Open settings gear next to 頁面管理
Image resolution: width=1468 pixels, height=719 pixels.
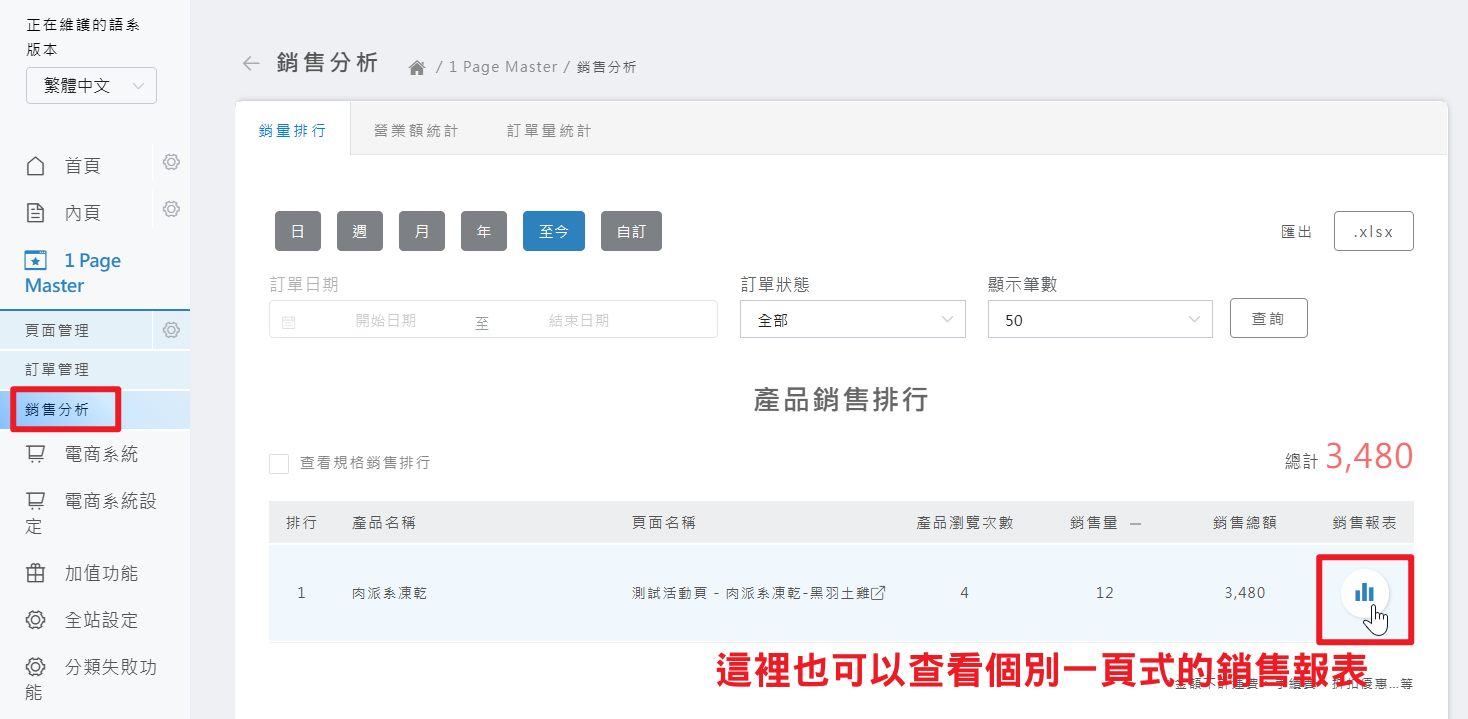tap(170, 329)
